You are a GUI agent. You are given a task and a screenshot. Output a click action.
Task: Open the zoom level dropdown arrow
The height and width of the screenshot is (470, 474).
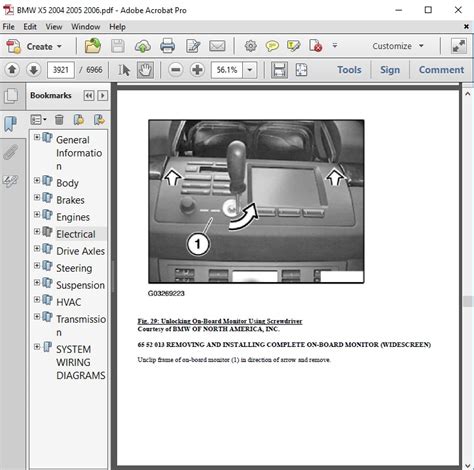point(250,70)
